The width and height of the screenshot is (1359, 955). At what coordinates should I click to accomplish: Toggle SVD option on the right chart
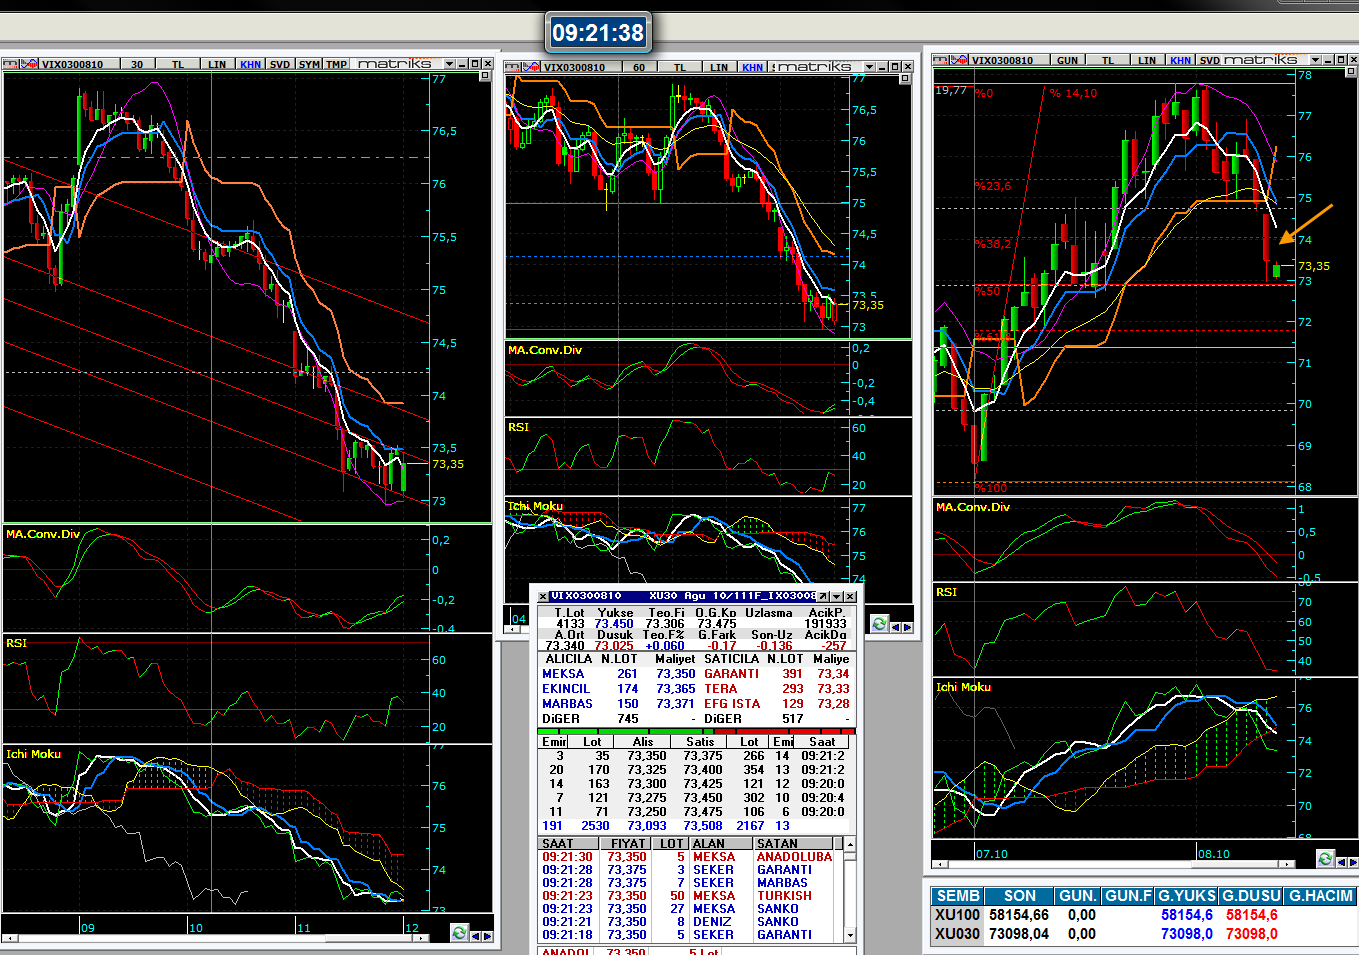click(1210, 60)
